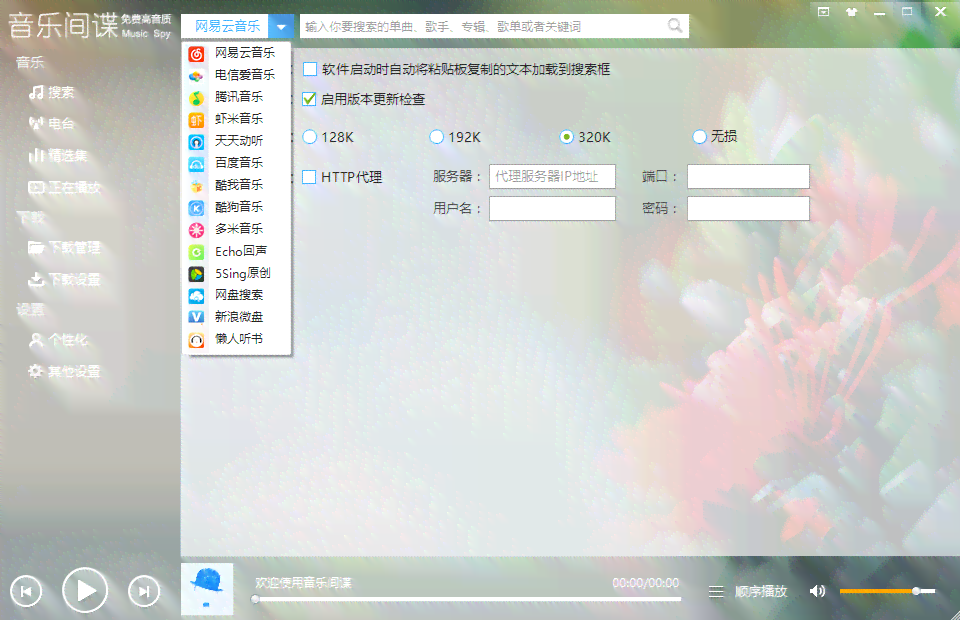Viewport: 960px width, 620px height.
Task: Select 酷狗音乐 source icon
Action: click(196, 208)
